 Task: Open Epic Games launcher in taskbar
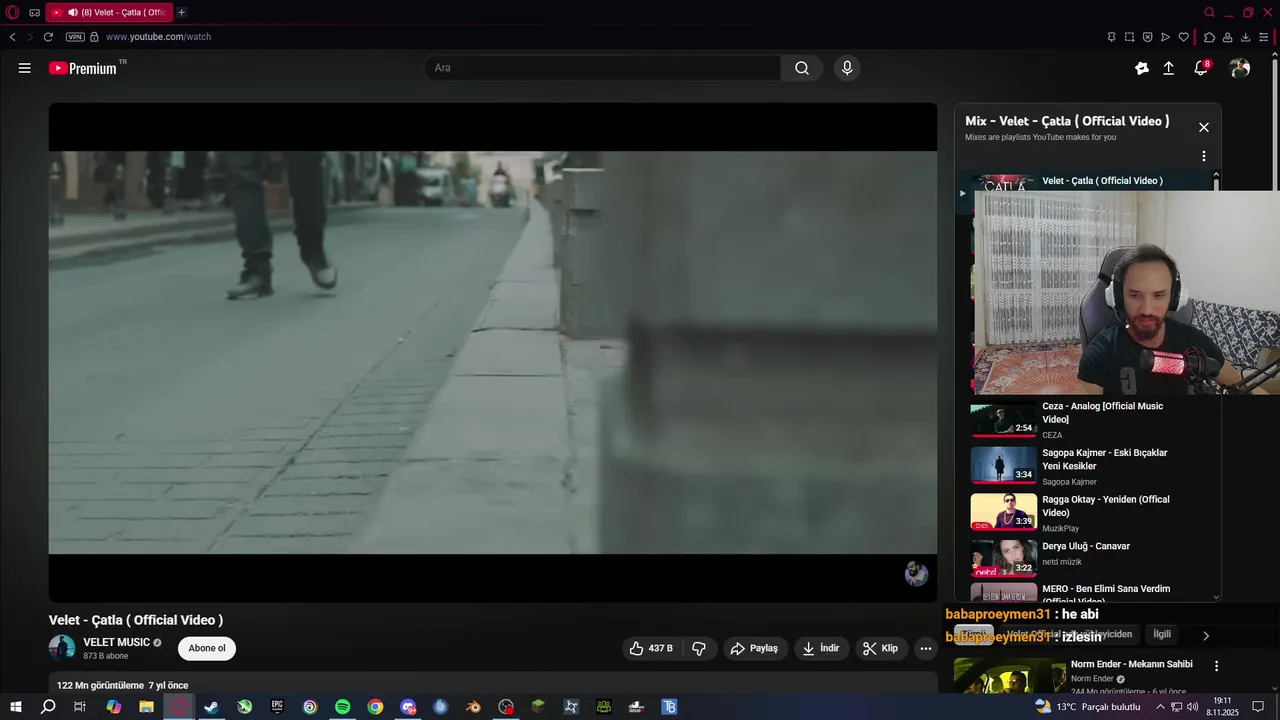(x=277, y=707)
